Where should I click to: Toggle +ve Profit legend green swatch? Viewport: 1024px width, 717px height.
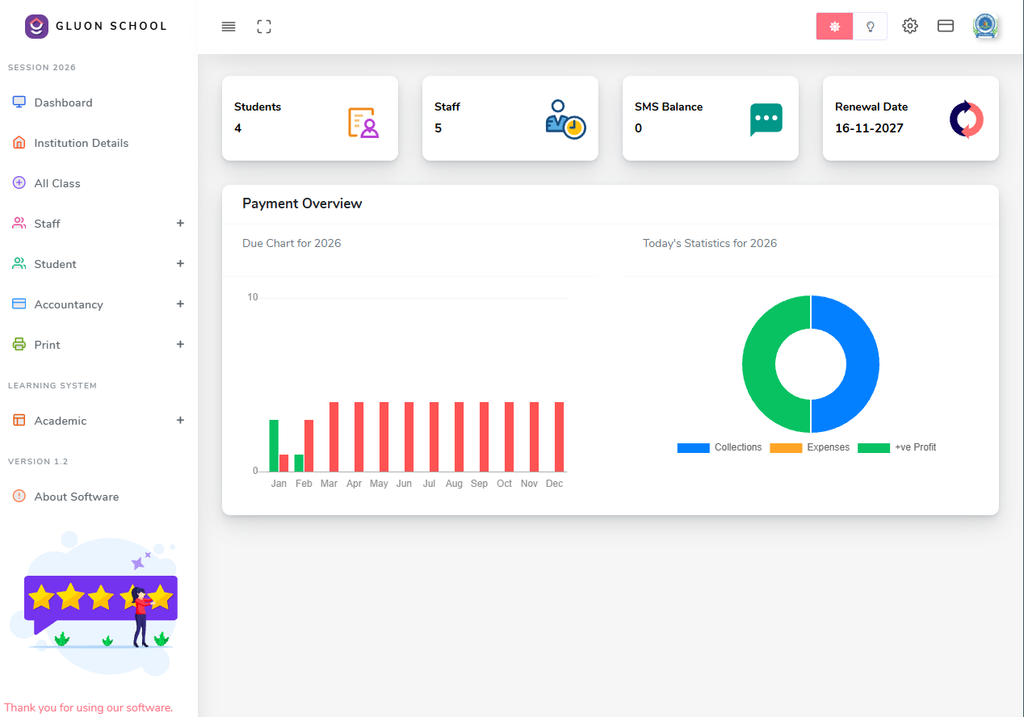click(874, 447)
